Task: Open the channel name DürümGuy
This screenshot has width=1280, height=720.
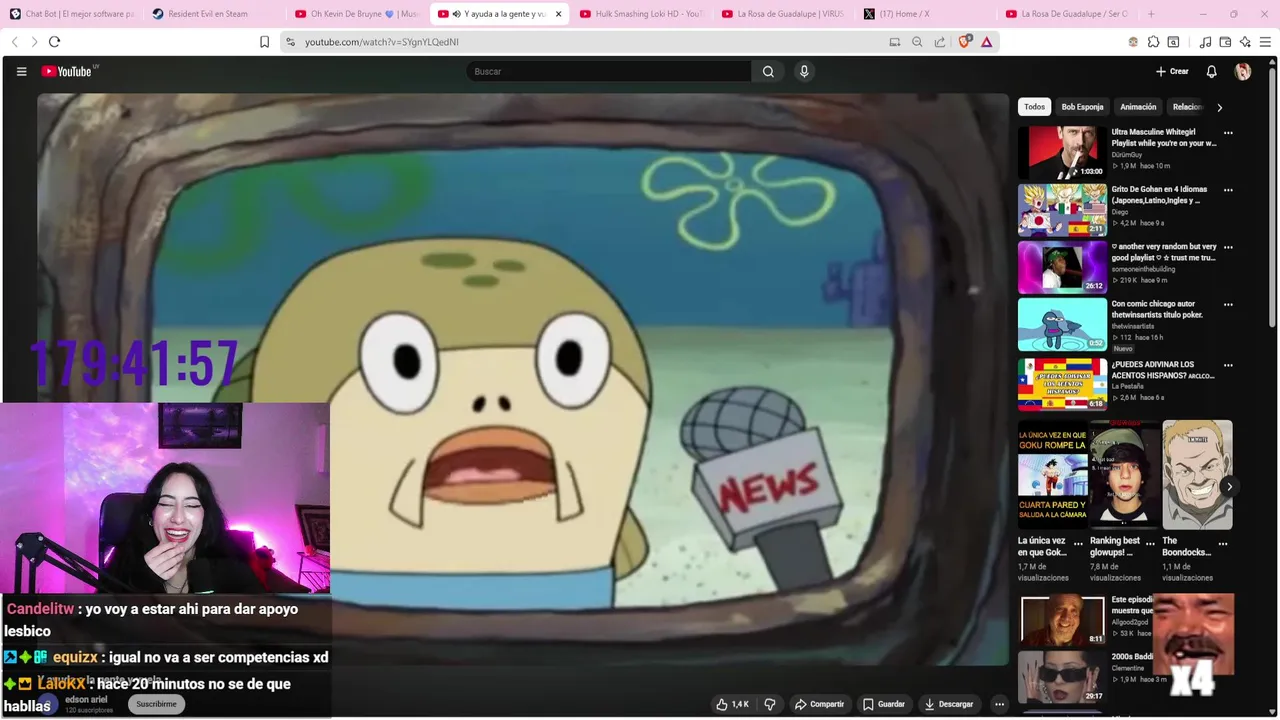Action: (x=1126, y=155)
